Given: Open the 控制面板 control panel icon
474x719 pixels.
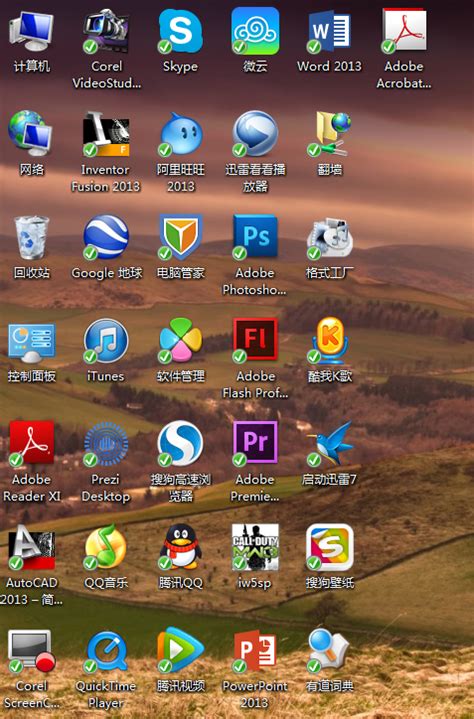Looking at the screenshot, I should point(31,342).
